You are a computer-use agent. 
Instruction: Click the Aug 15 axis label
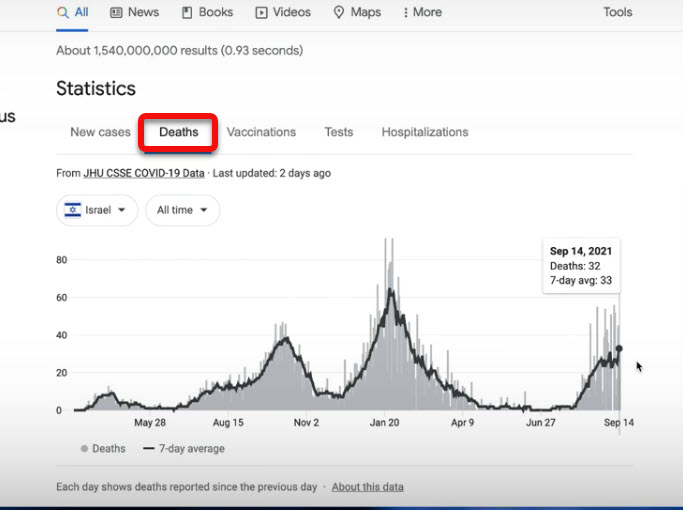coord(228,422)
